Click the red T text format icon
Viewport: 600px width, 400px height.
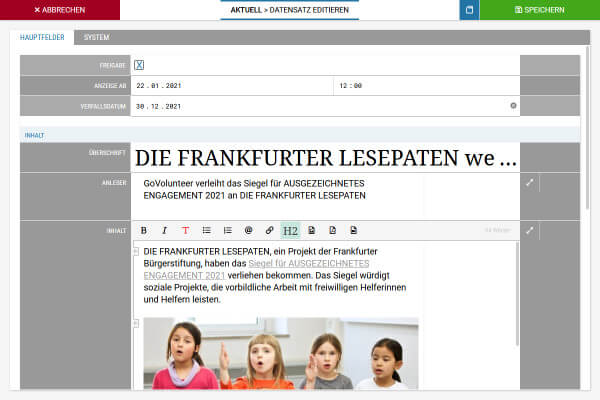[x=186, y=230]
